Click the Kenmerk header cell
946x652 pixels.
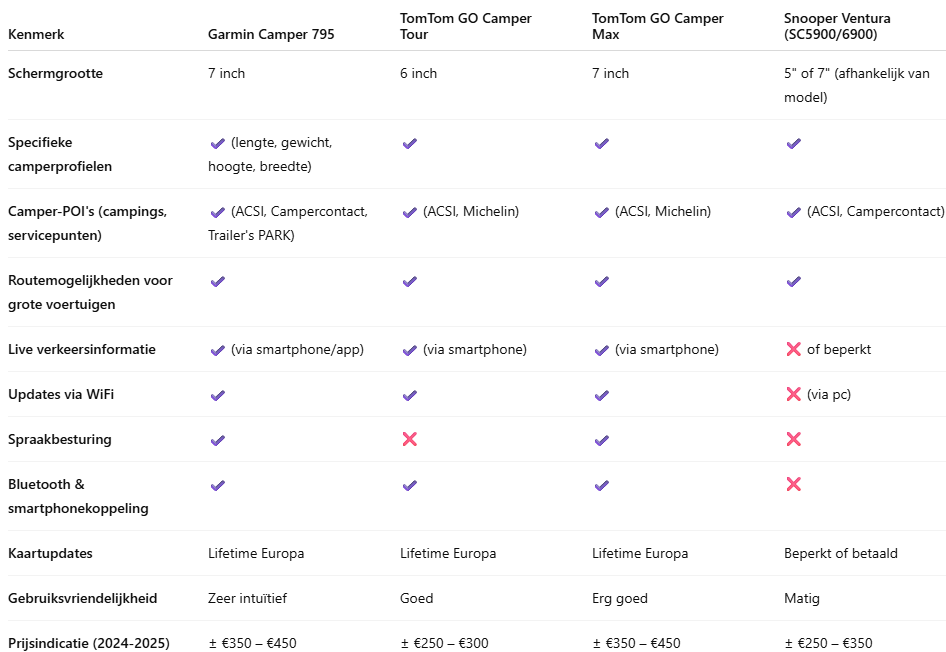(36, 34)
